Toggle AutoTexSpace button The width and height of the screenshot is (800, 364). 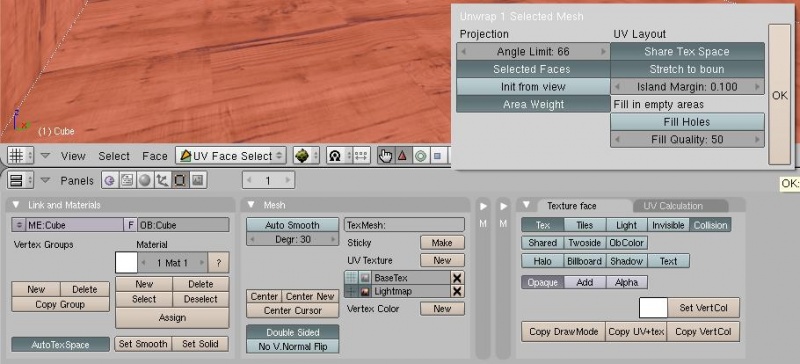click(60, 345)
